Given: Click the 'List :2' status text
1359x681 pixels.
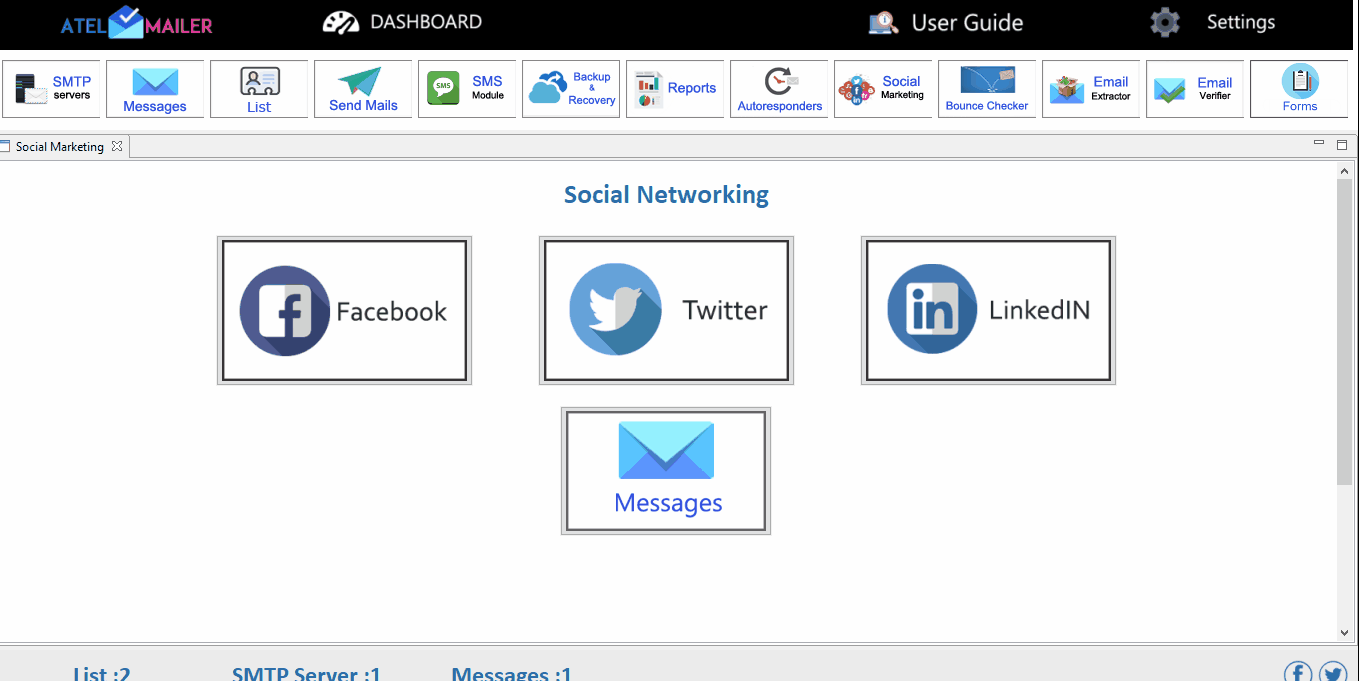Looking at the screenshot, I should pyautogui.click(x=102, y=673).
